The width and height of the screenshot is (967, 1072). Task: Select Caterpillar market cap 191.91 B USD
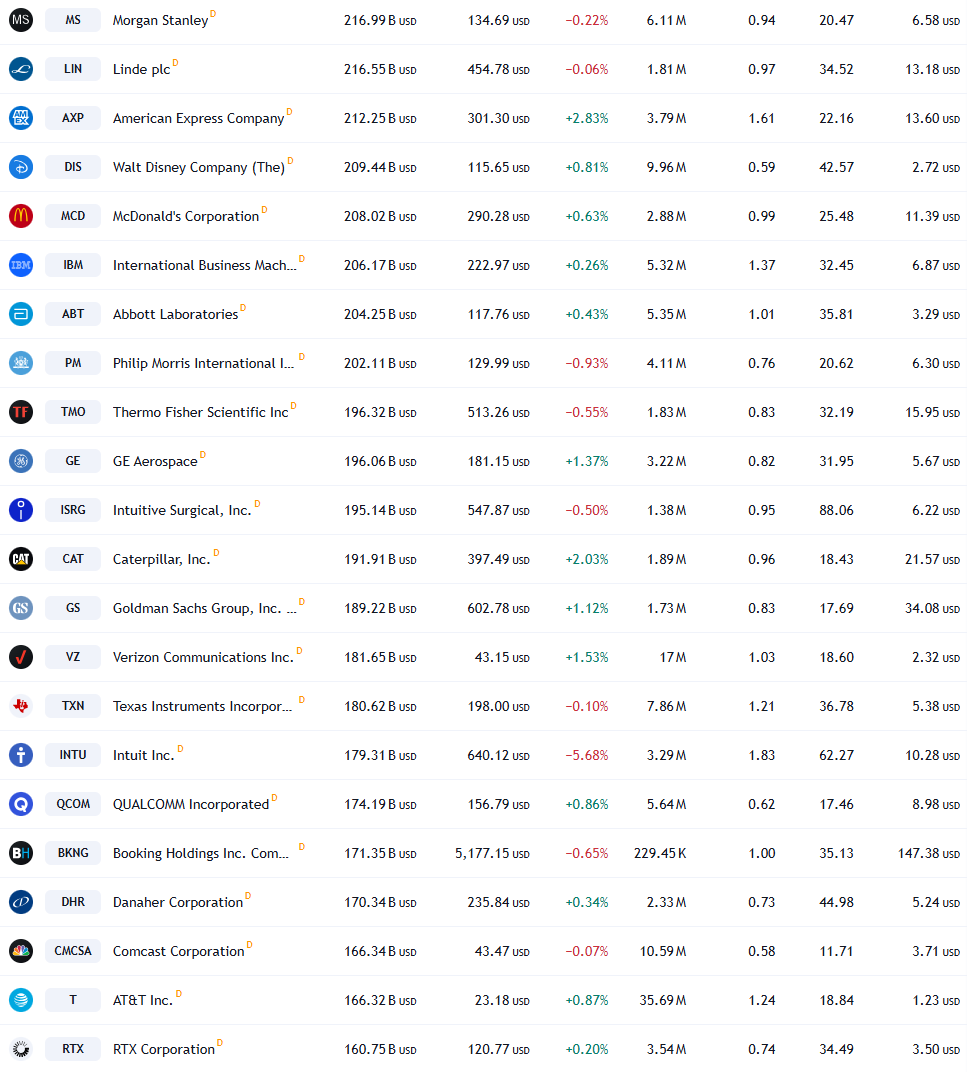380,559
